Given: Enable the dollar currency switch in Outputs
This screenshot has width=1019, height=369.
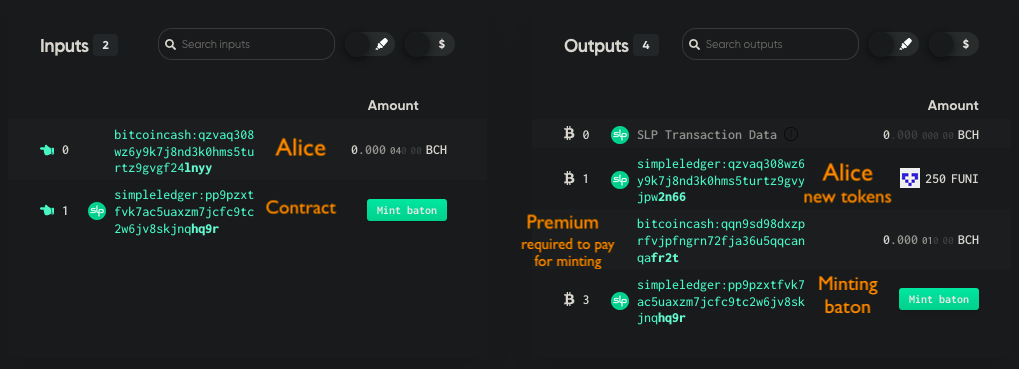Looking at the screenshot, I should tap(953, 44).
